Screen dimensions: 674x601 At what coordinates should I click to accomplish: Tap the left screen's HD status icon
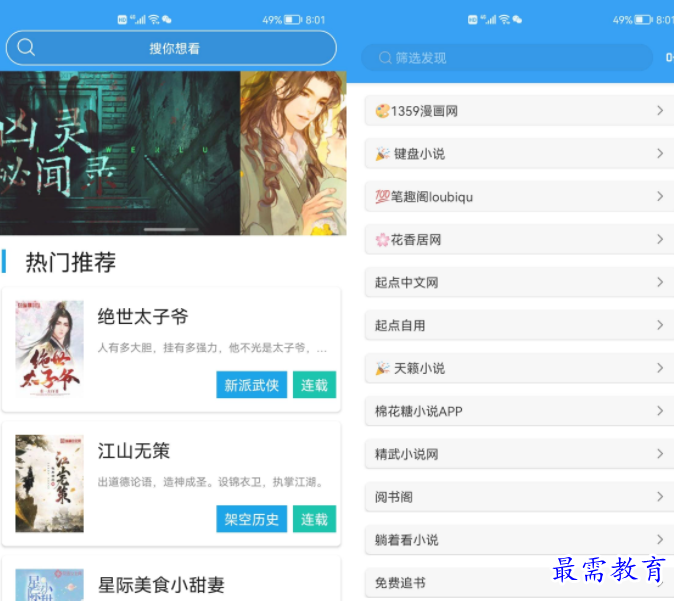pyautogui.click(x=122, y=19)
